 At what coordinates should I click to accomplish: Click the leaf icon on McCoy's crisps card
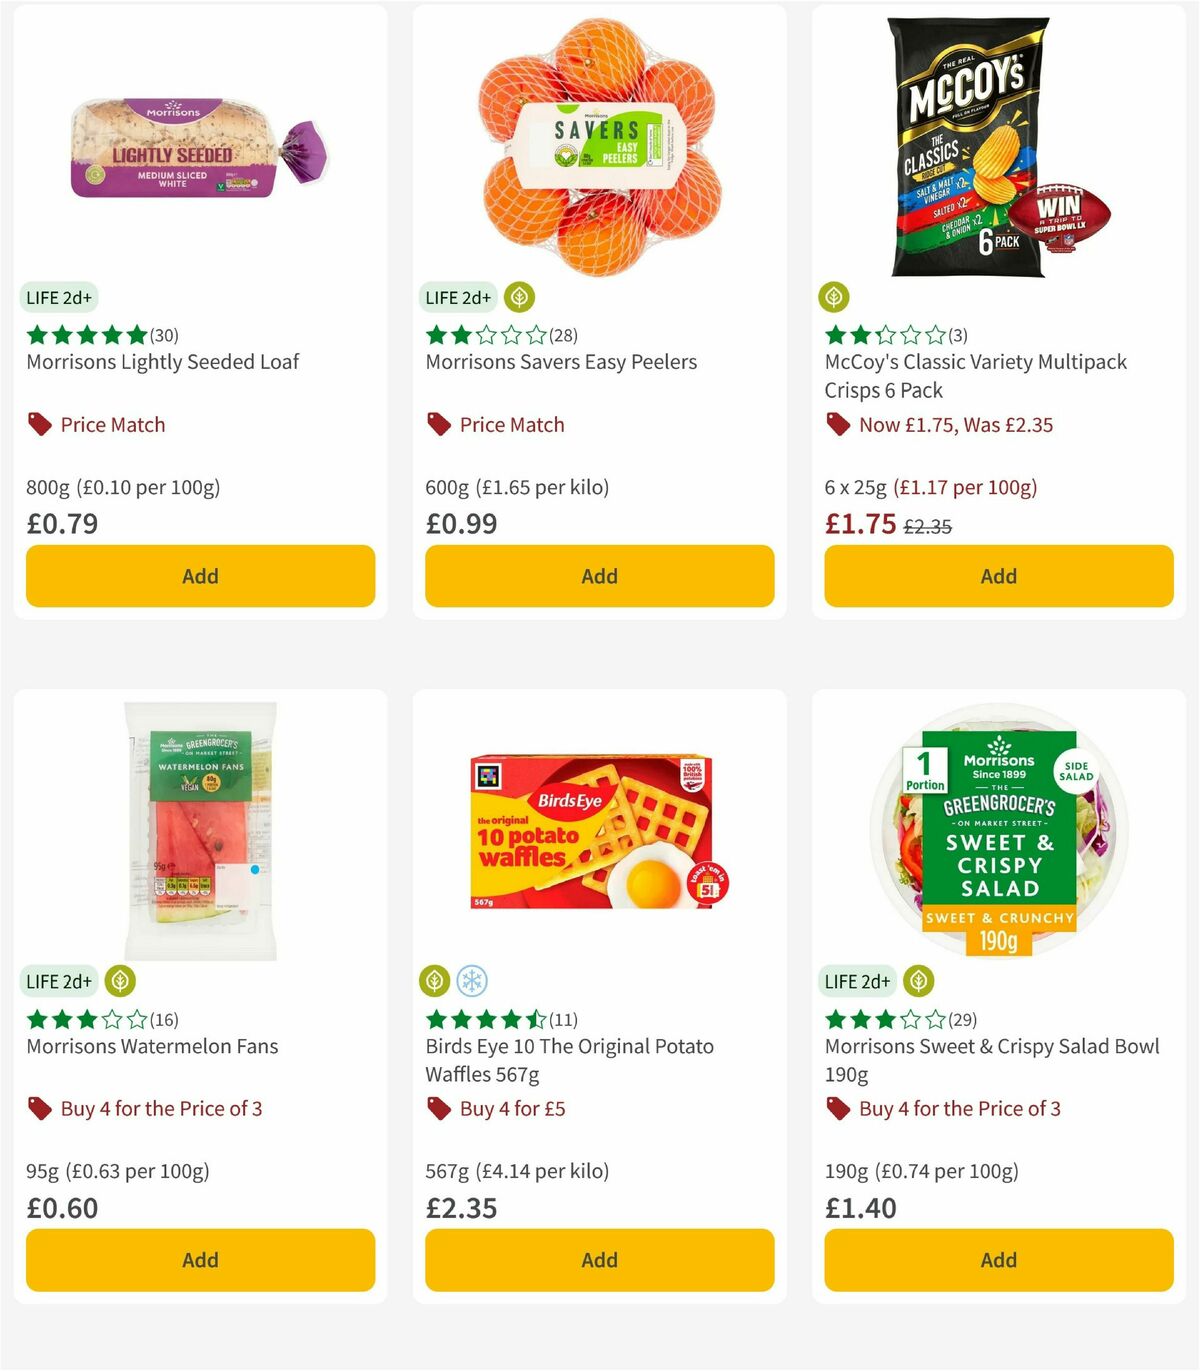click(833, 297)
